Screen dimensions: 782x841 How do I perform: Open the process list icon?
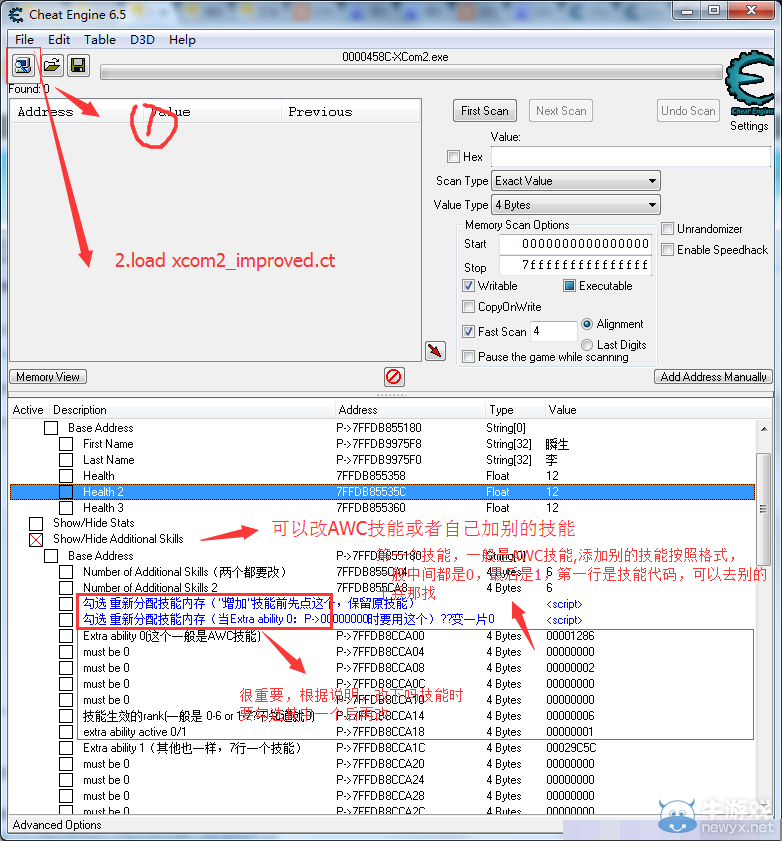[x=23, y=65]
